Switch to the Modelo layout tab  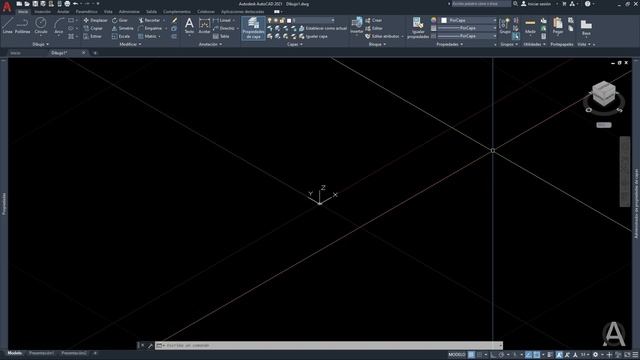(15, 353)
